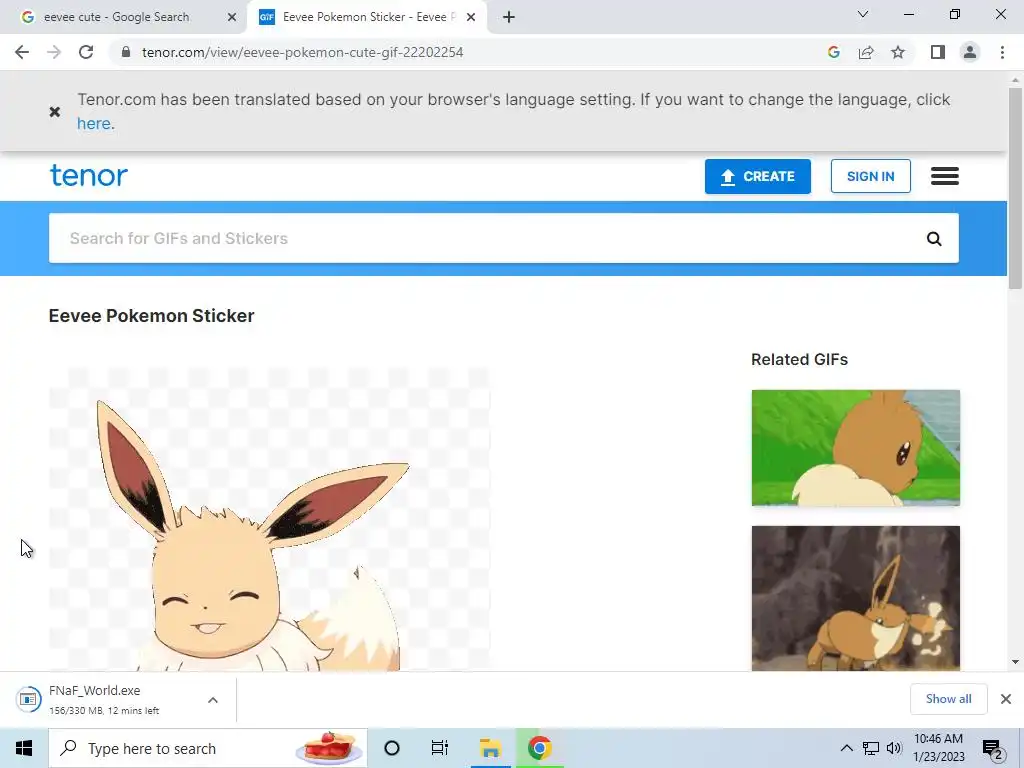Screen dimensions: 1024x768
Task: Click the 'Related GIFs' heading
Action: [799, 360]
